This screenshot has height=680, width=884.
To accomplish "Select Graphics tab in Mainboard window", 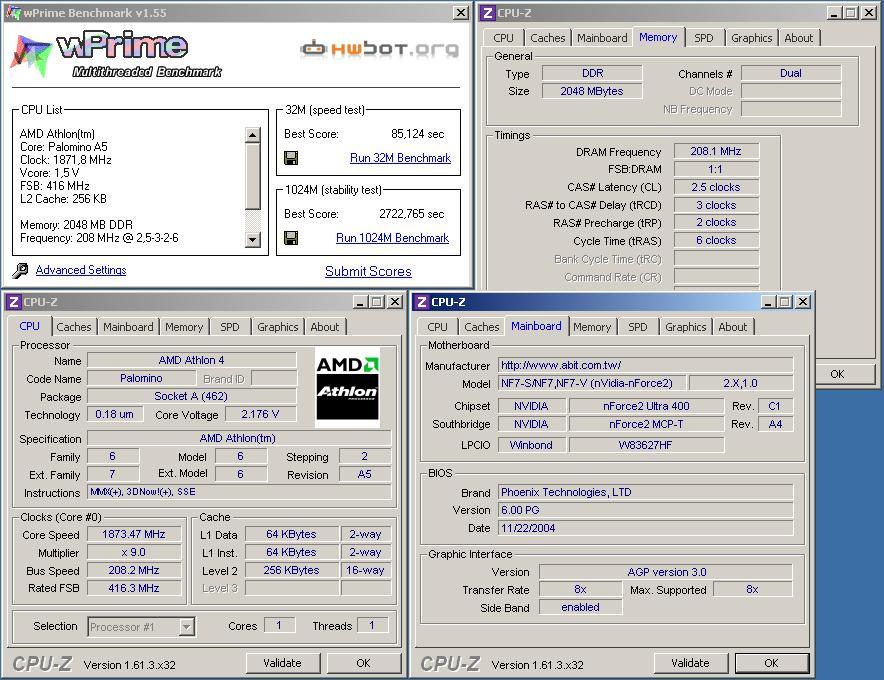I will 686,327.
